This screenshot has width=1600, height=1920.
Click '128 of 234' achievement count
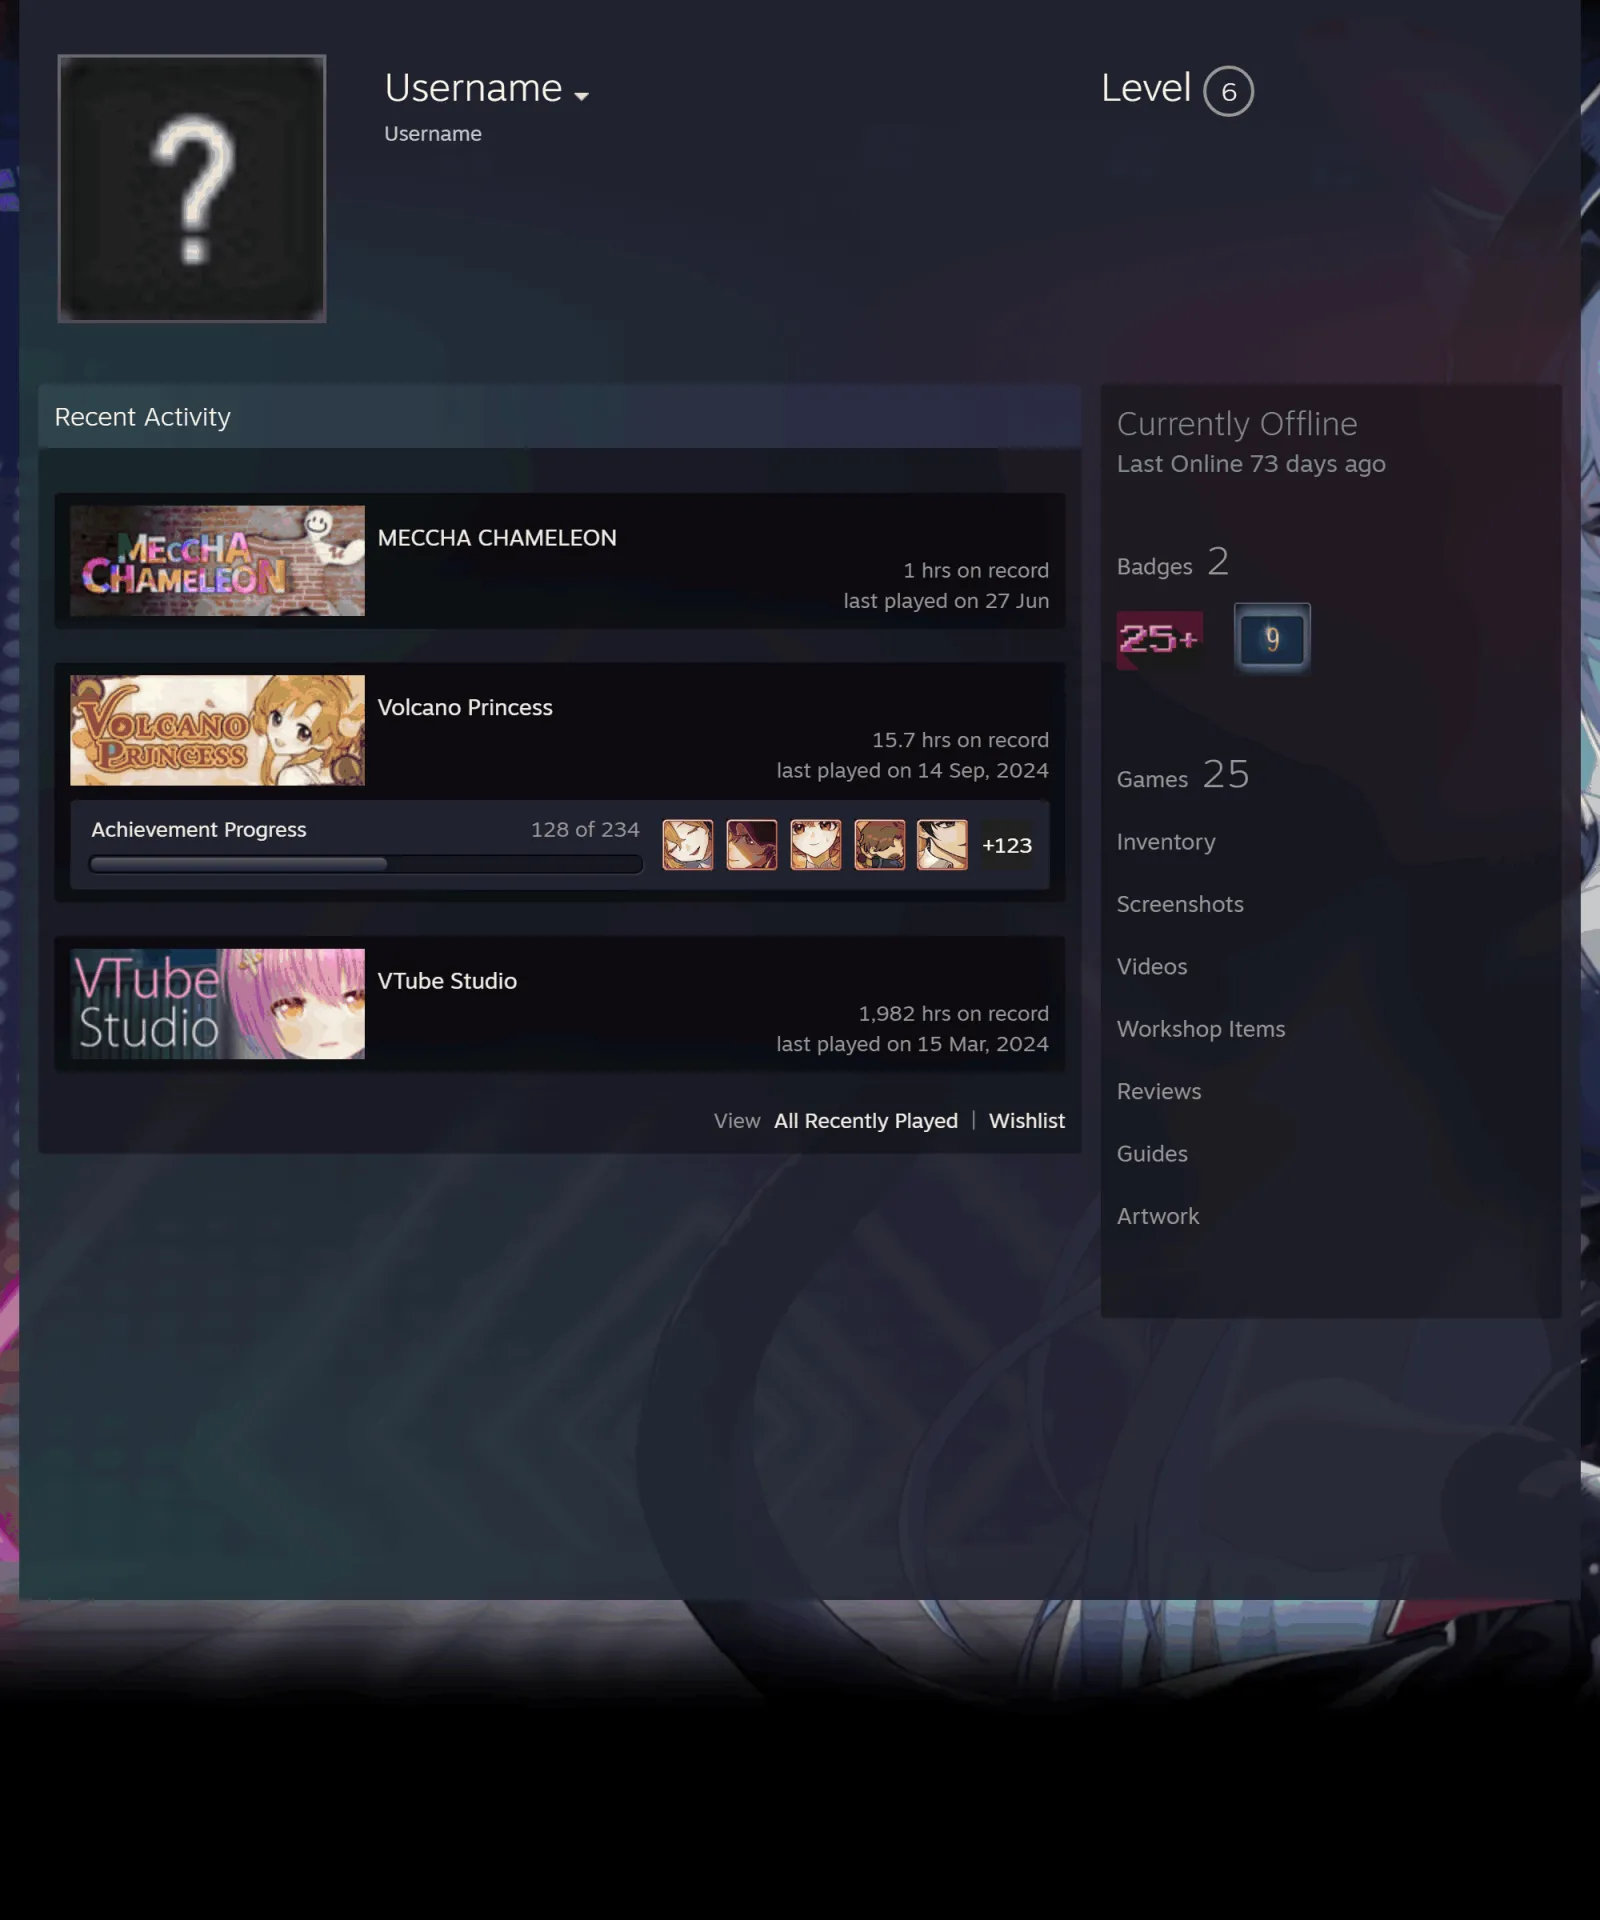[585, 830]
